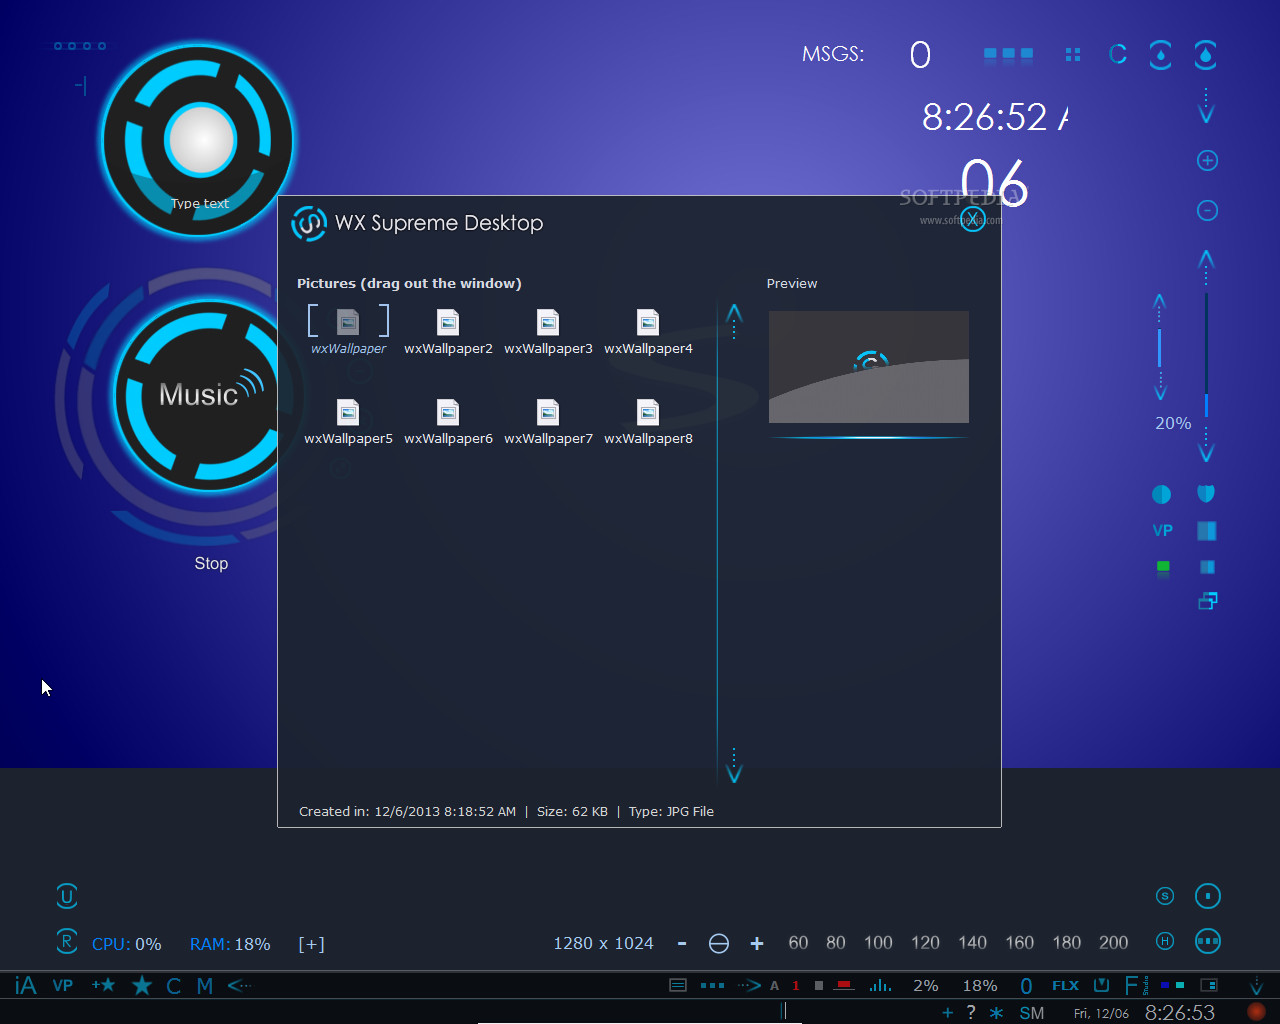Image resolution: width=1280 pixels, height=1024 pixels.
Task: Expand the [+] bracket button
Action: click(311, 944)
